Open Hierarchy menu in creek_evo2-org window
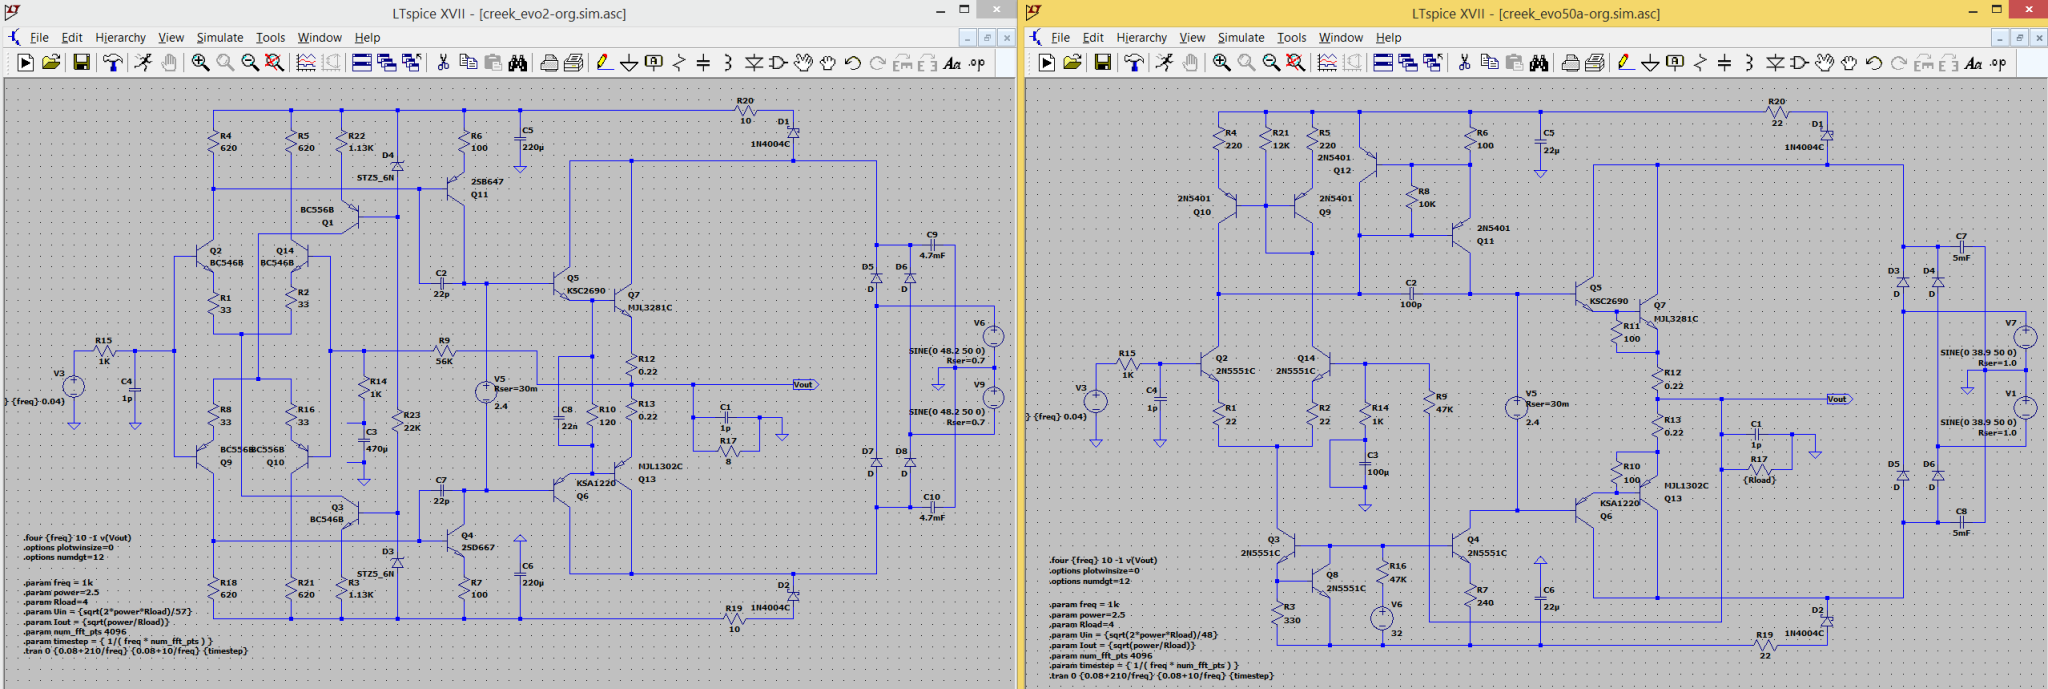Screen dimensions: 2048x689 pos(120,38)
